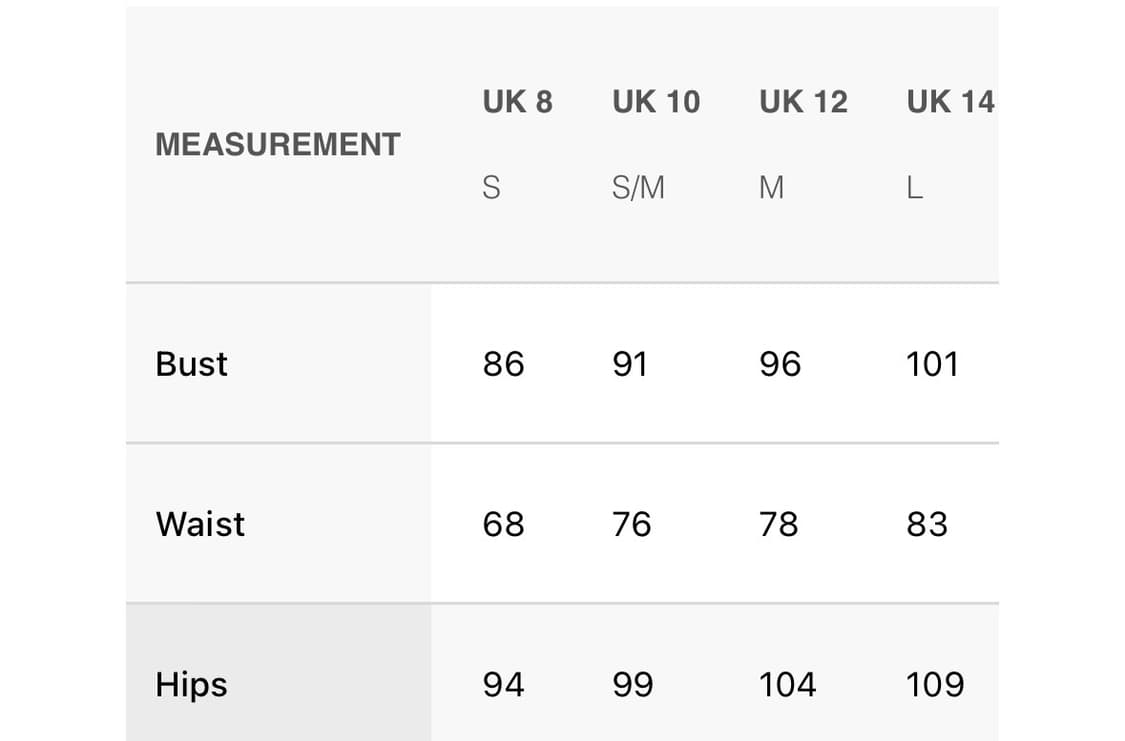The width and height of the screenshot is (1125, 741).
Task: Click Hips value 99 for UK 10
Action: click(632, 685)
